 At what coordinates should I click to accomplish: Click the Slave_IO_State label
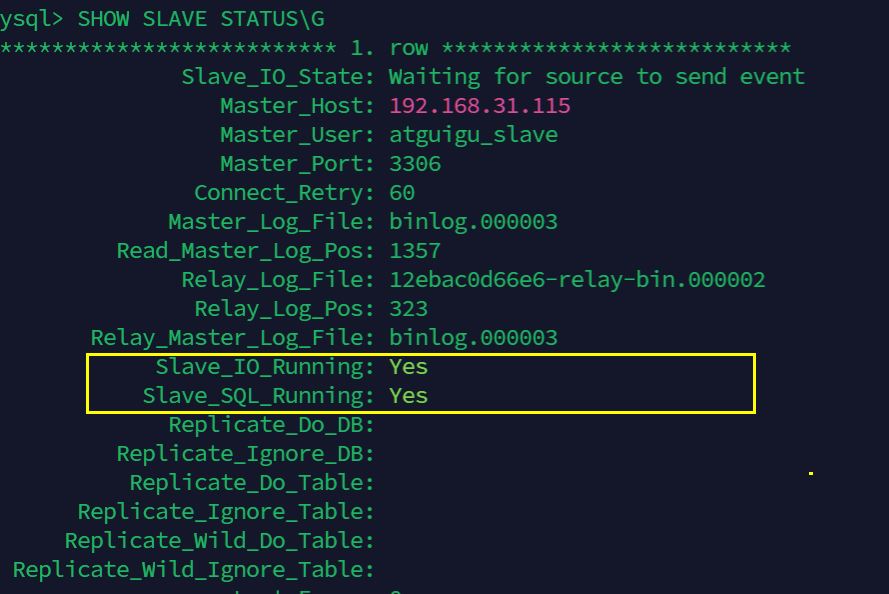[x=278, y=77]
